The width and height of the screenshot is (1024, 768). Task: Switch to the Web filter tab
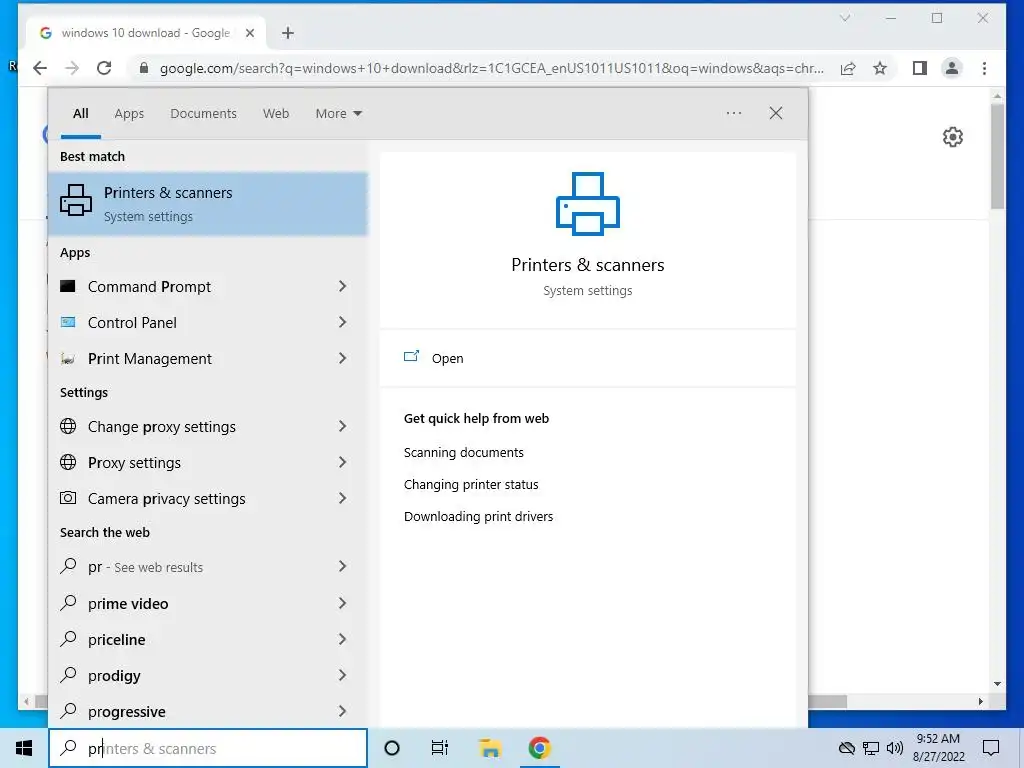276,114
